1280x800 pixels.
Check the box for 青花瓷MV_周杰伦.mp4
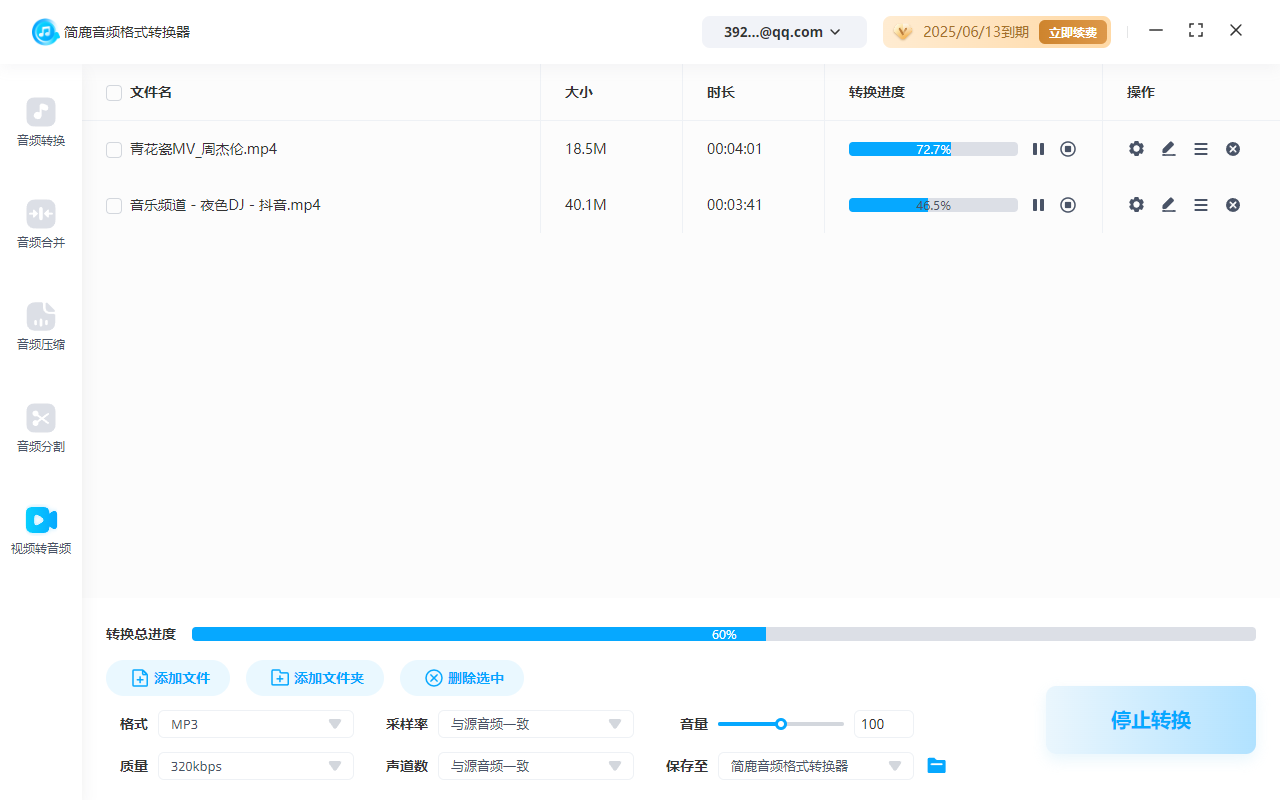point(114,150)
